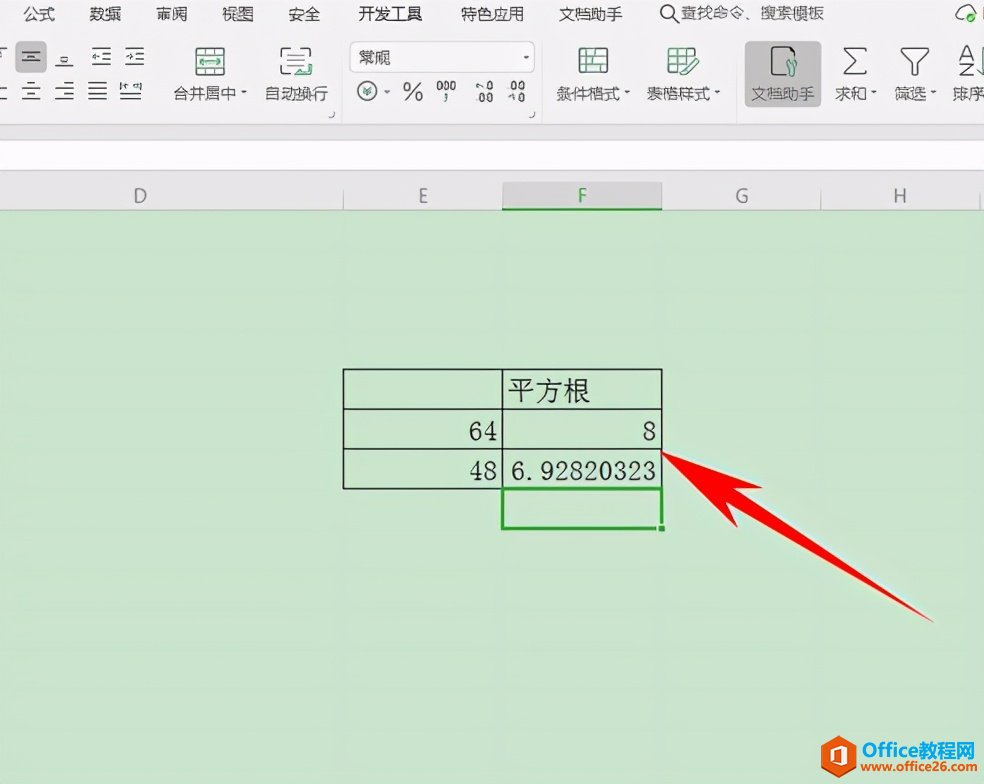Image resolution: width=984 pixels, height=784 pixels.
Task: Select the empty cell left of 平方根
Action: tap(423, 389)
